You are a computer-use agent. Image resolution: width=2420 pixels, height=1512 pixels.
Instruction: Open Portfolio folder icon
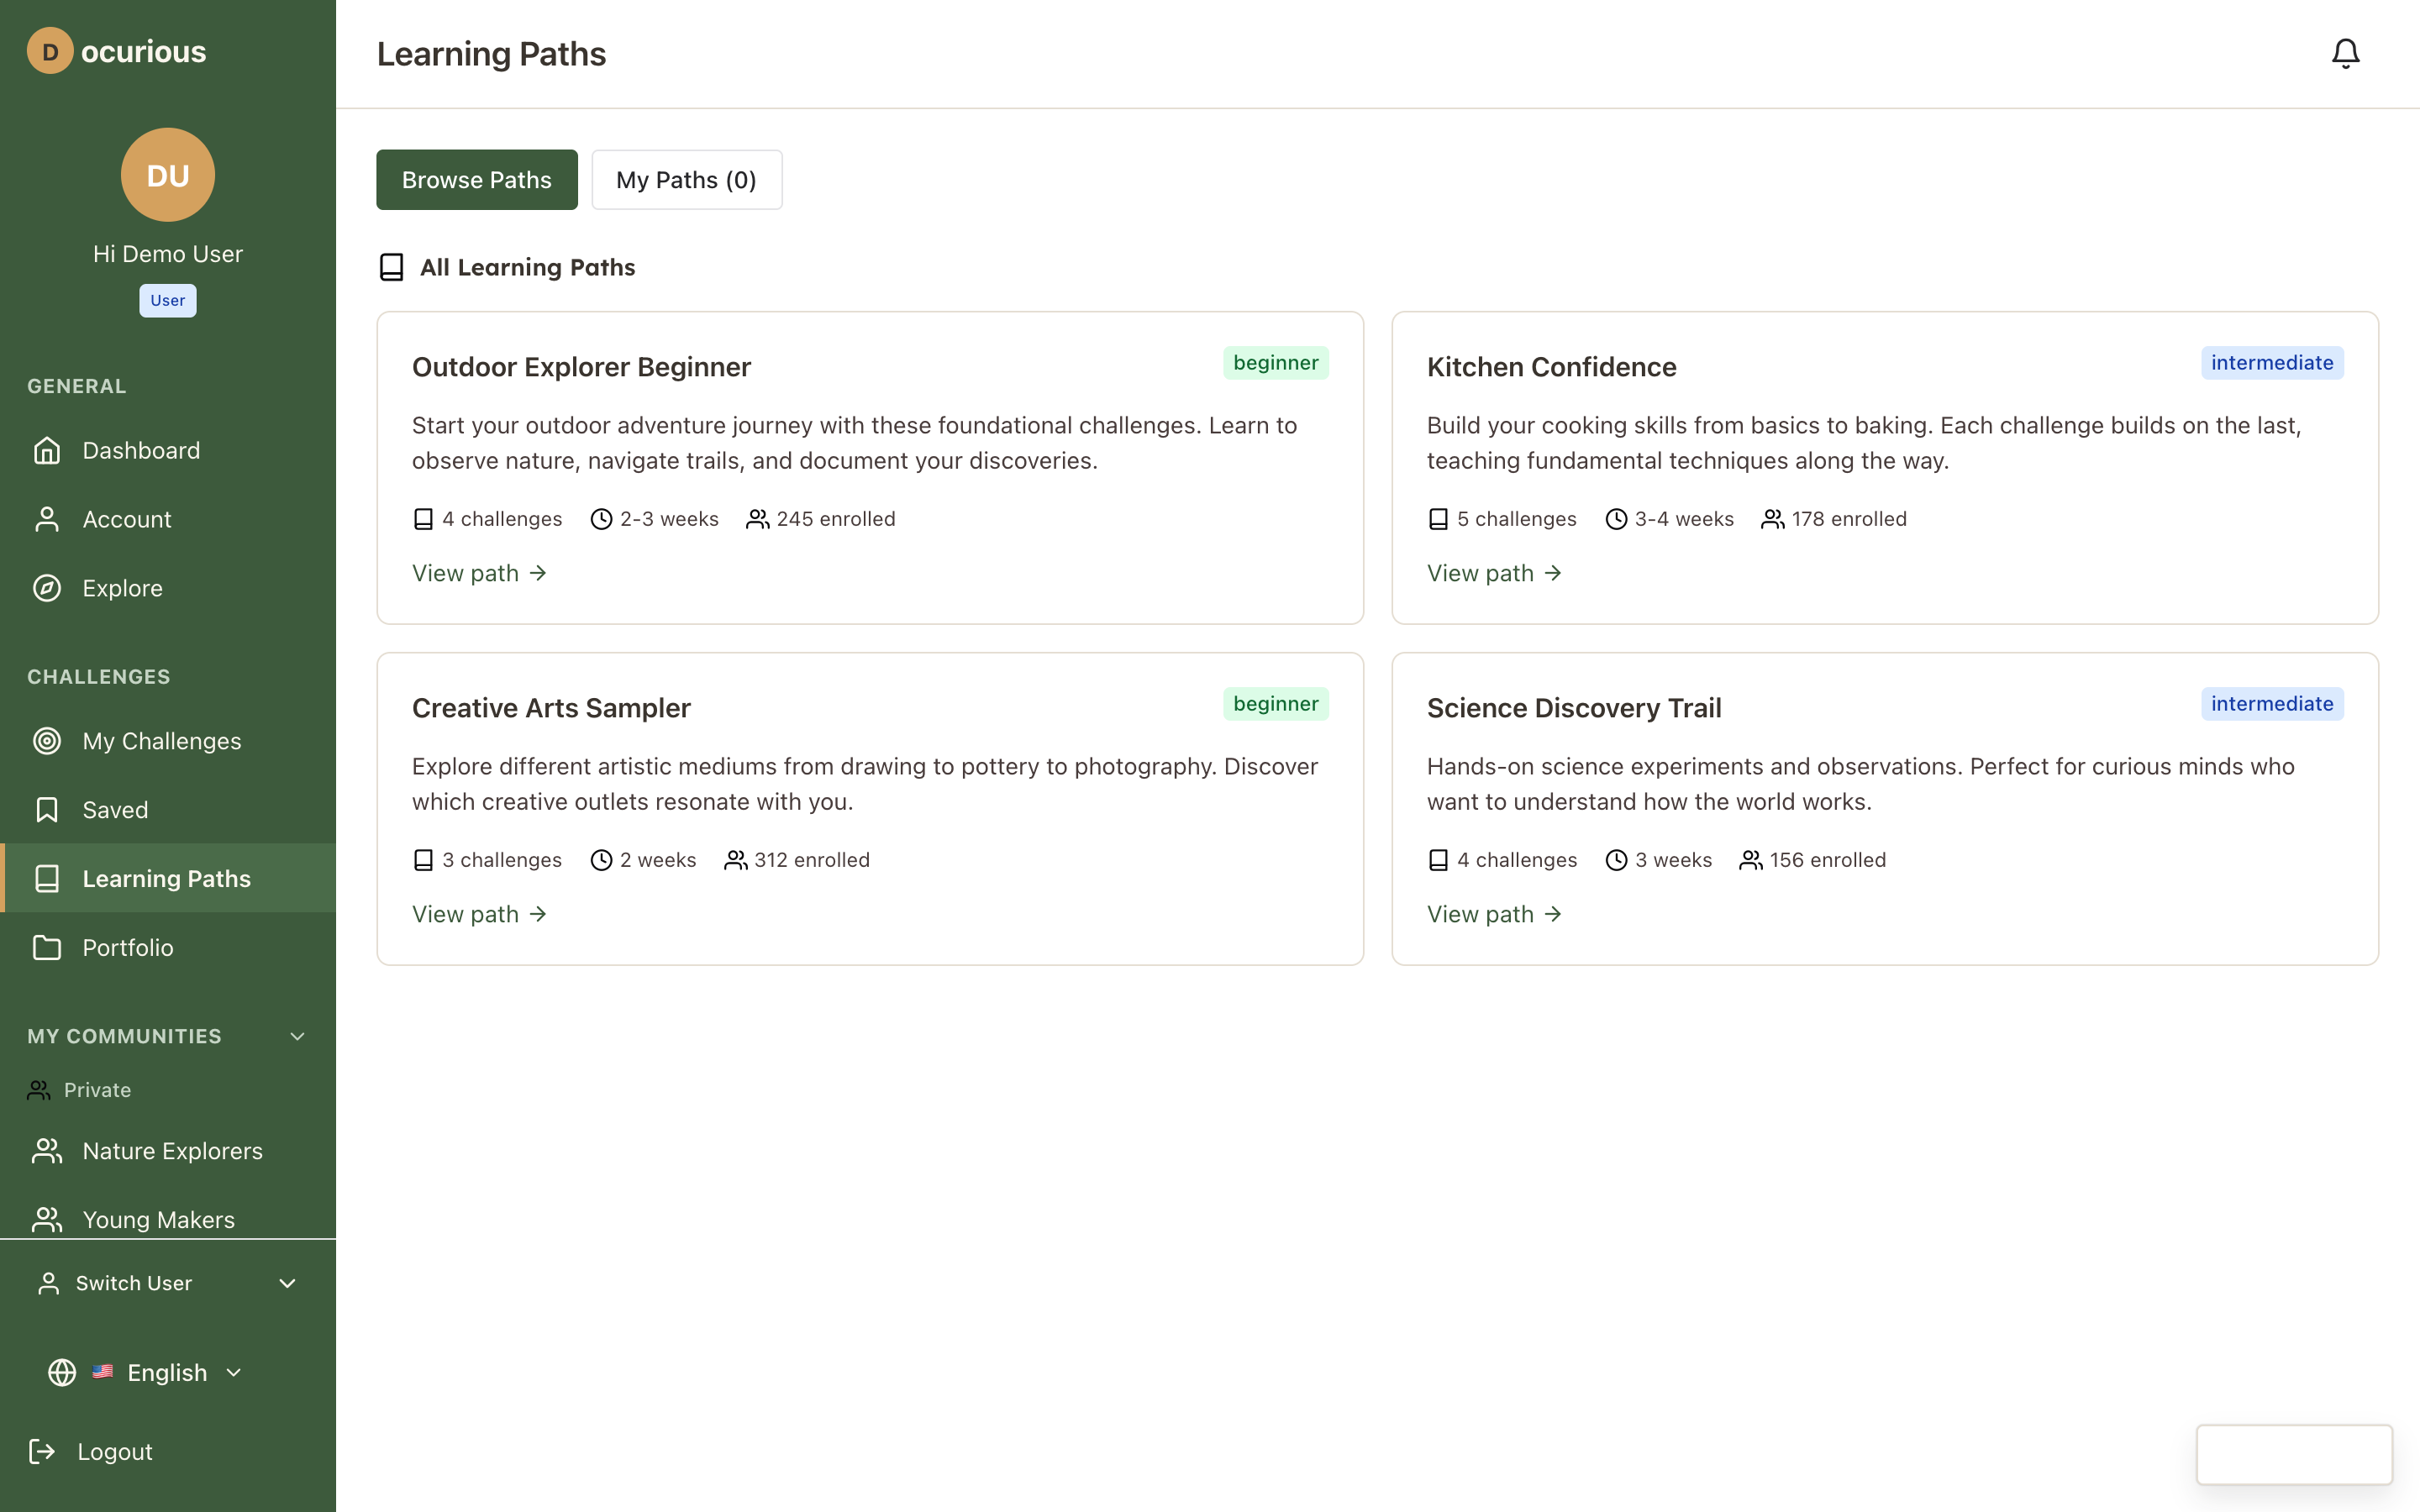click(x=47, y=947)
